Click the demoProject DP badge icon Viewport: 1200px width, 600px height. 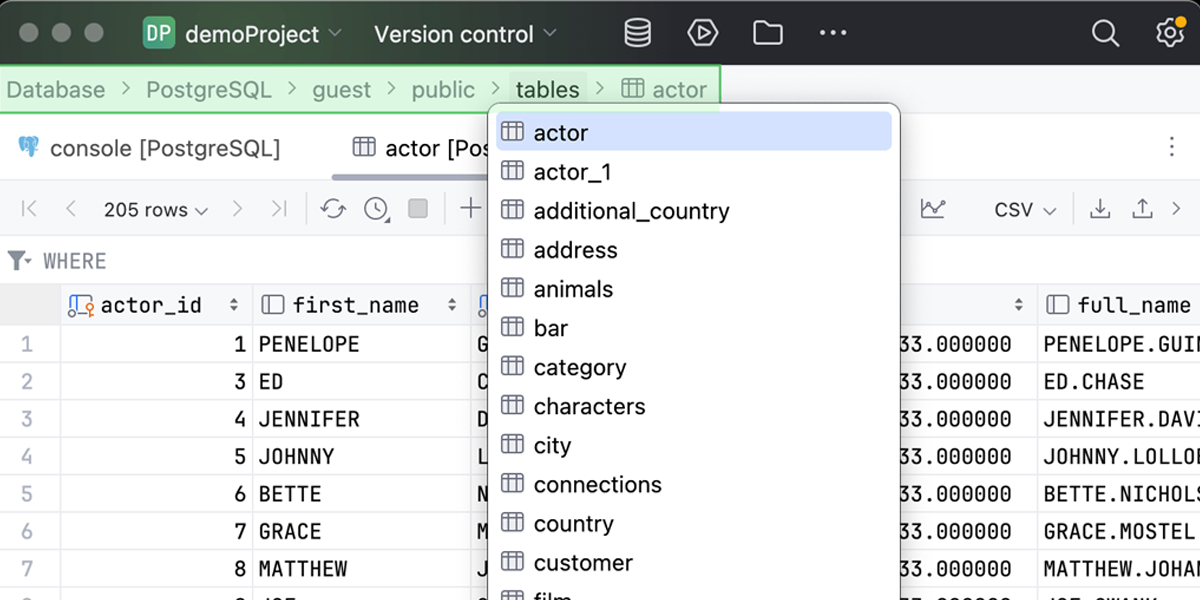coord(158,33)
